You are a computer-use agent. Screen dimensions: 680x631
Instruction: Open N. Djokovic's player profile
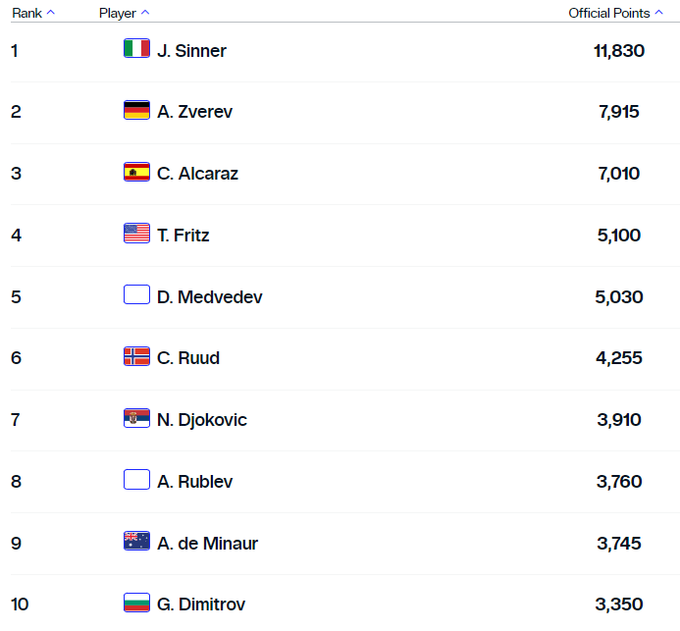(202, 420)
